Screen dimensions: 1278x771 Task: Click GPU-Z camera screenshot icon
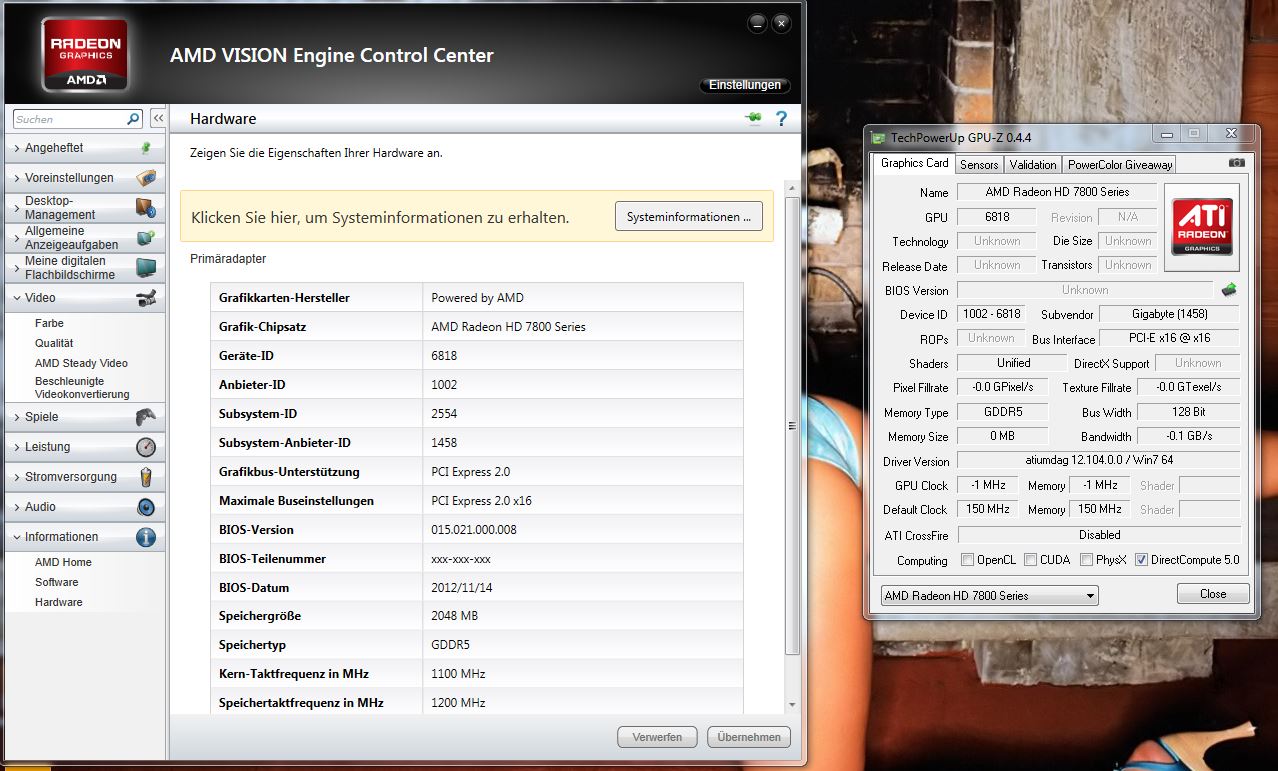click(1237, 163)
